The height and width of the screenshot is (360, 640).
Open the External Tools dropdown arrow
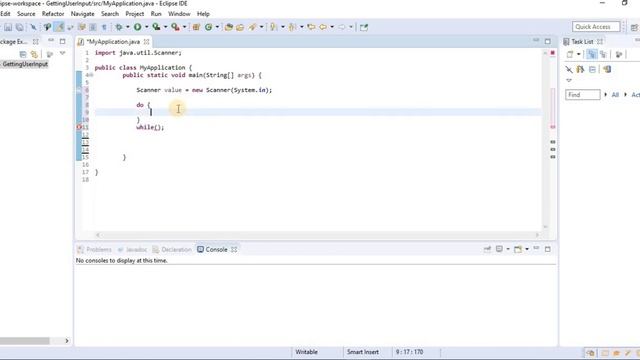point(184,27)
